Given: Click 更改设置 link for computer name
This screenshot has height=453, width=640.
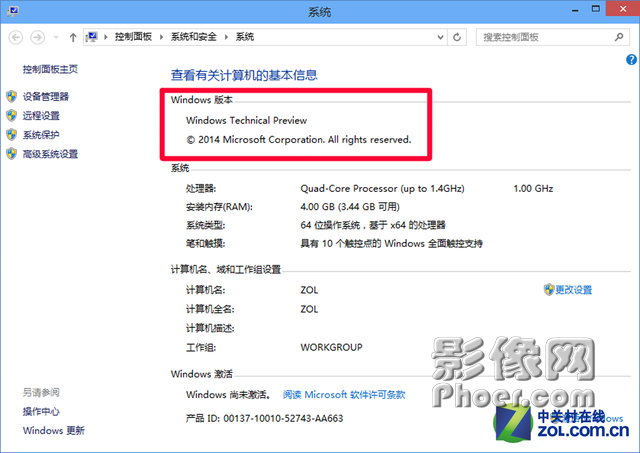Looking at the screenshot, I should click(573, 290).
